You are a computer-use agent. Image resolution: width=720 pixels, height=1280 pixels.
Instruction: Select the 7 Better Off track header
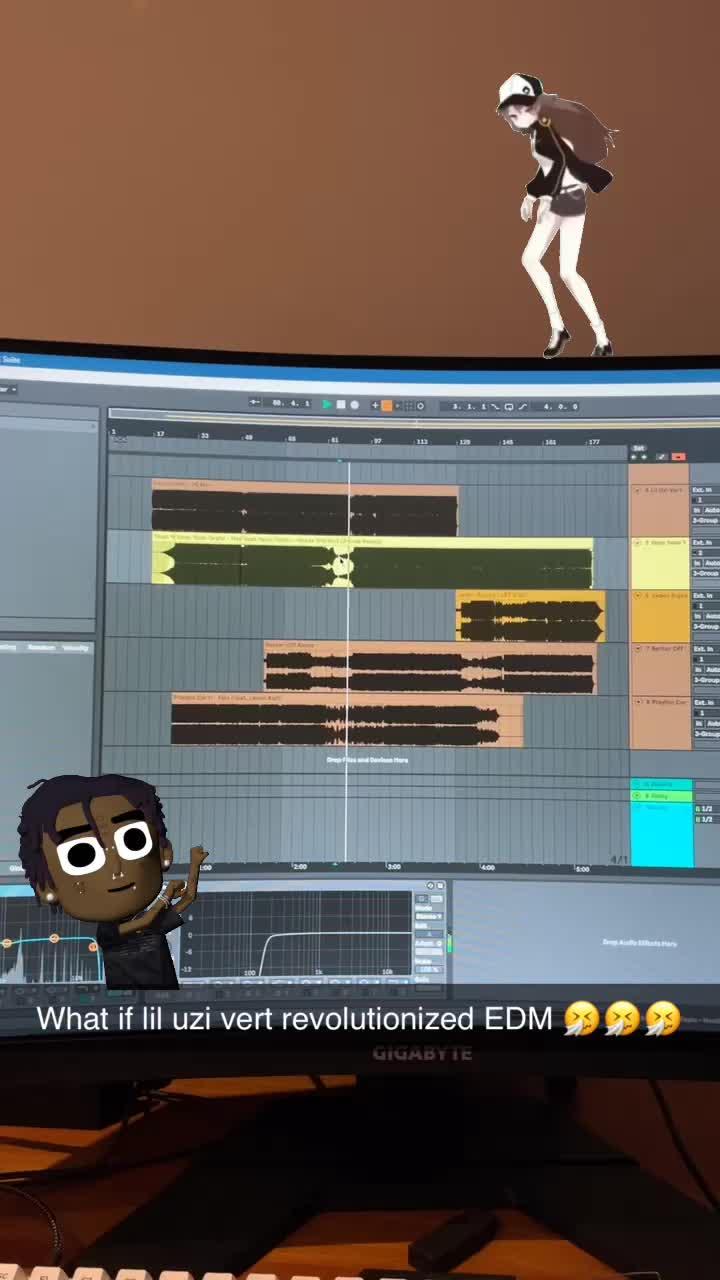(x=660, y=670)
